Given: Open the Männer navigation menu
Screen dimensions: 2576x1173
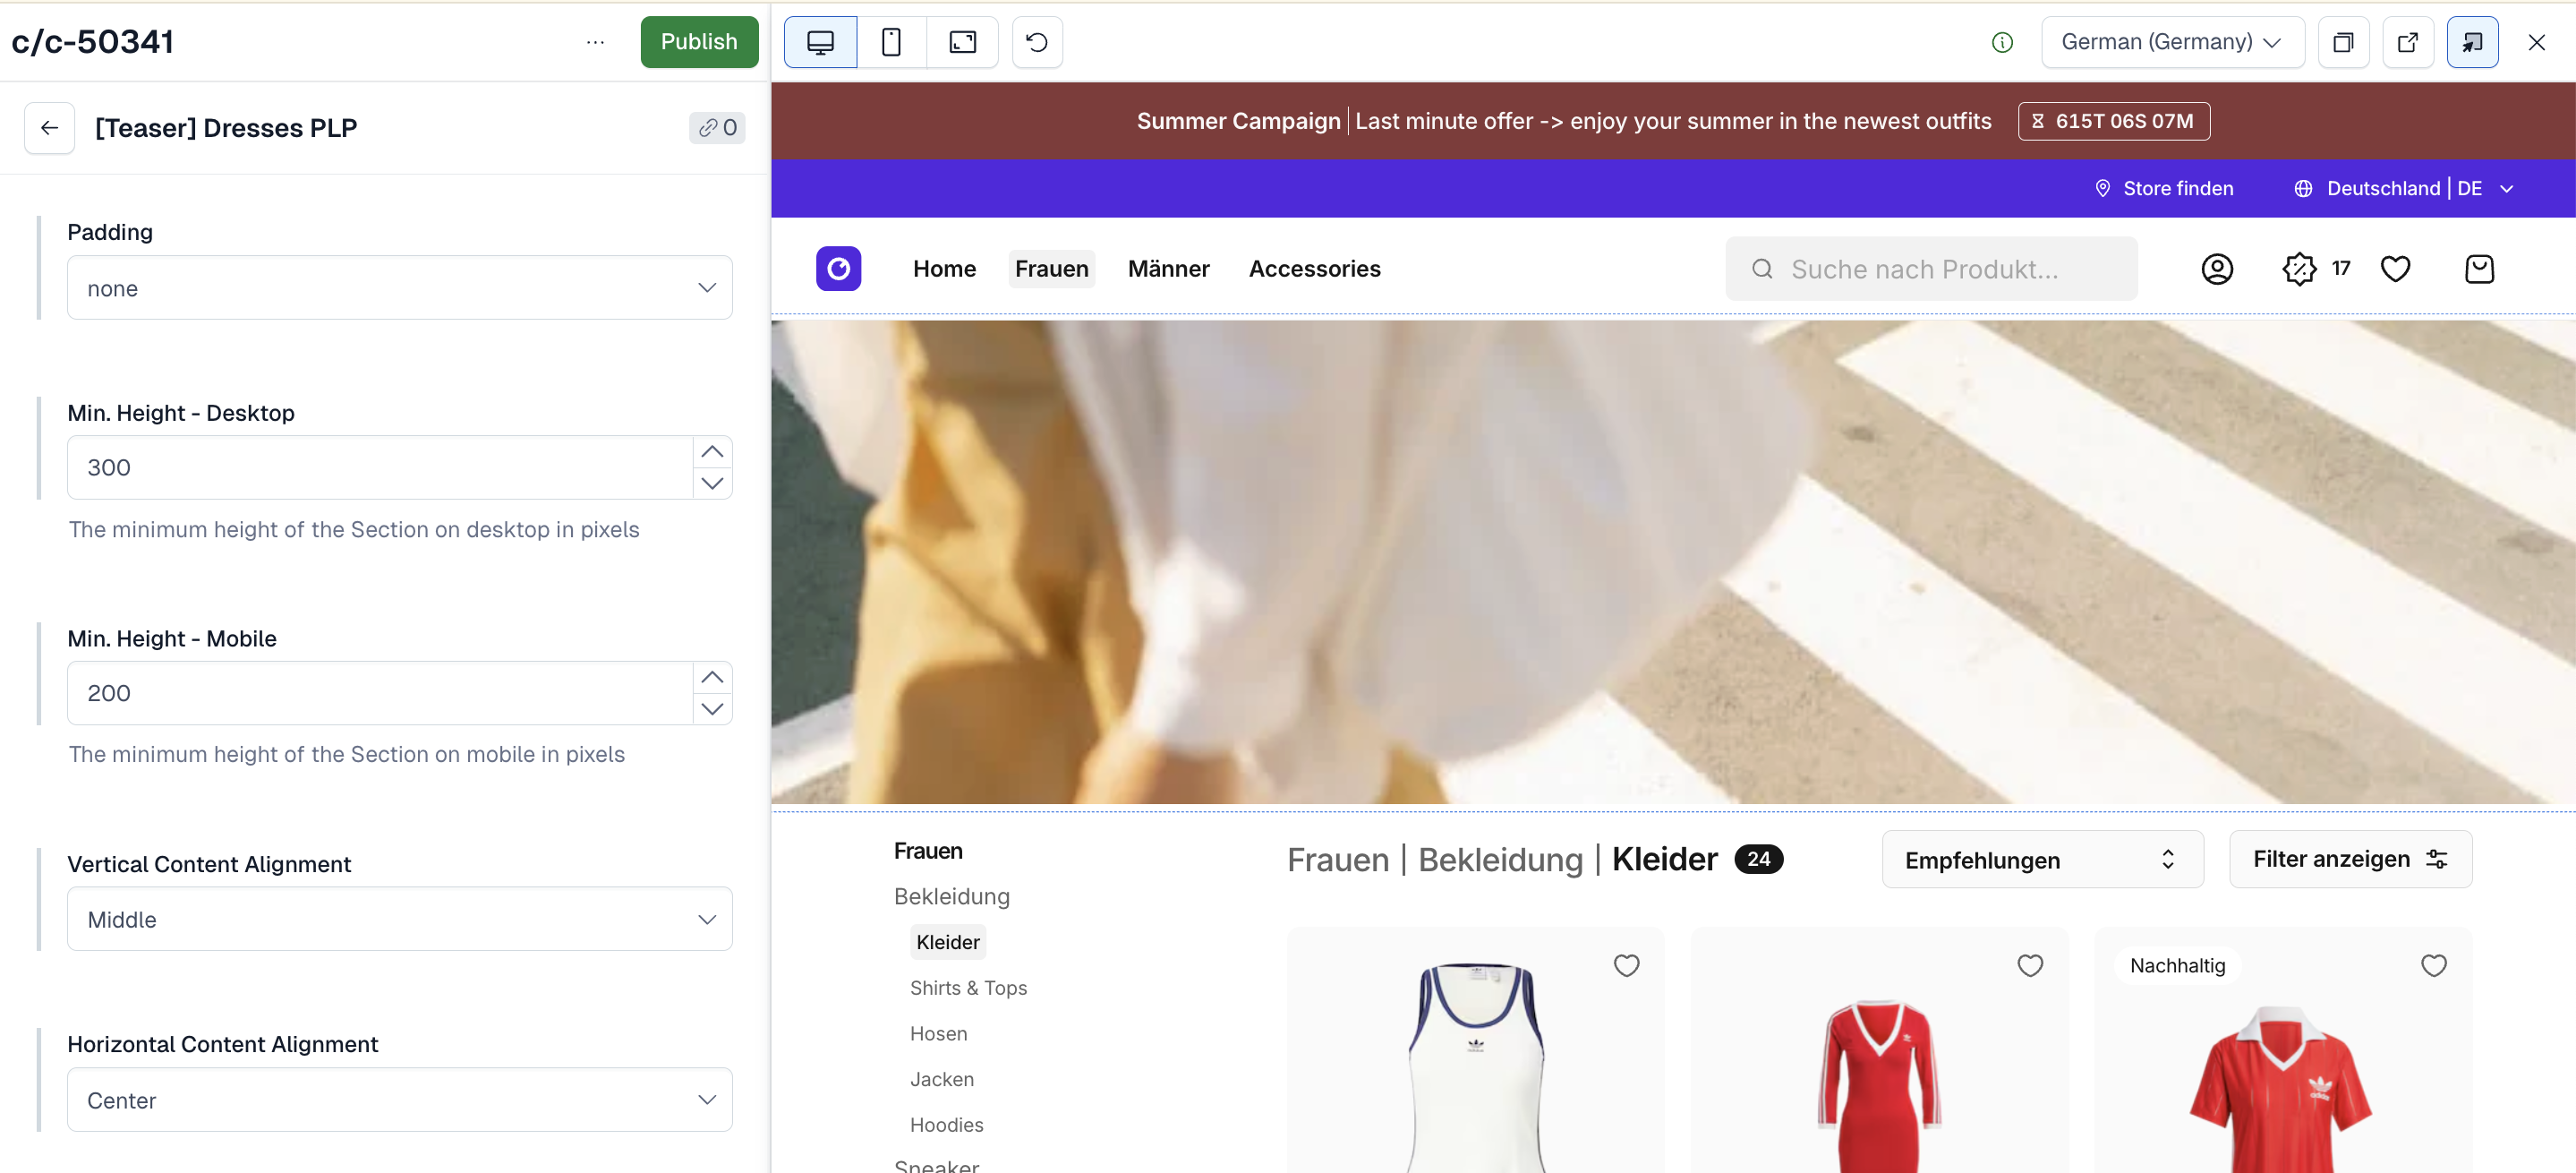Looking at the screenshot, I should point(1168,269).
